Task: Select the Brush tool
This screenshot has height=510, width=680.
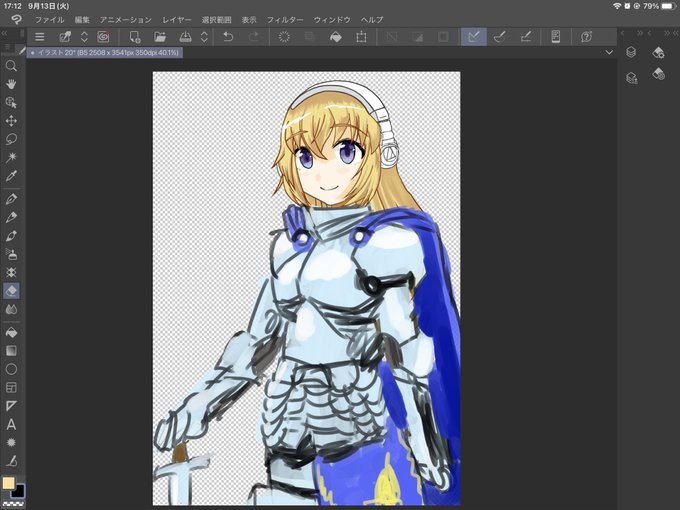Action: click(x=11, y=235)
